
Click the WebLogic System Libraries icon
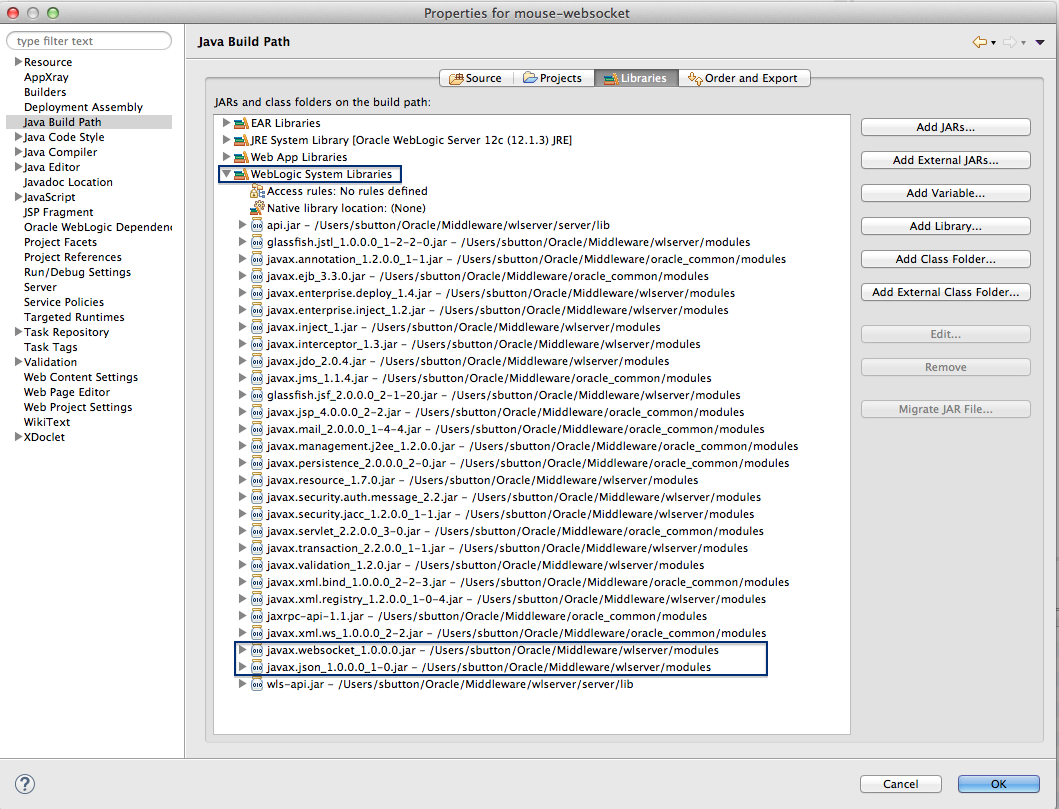[x=241, y=174]
